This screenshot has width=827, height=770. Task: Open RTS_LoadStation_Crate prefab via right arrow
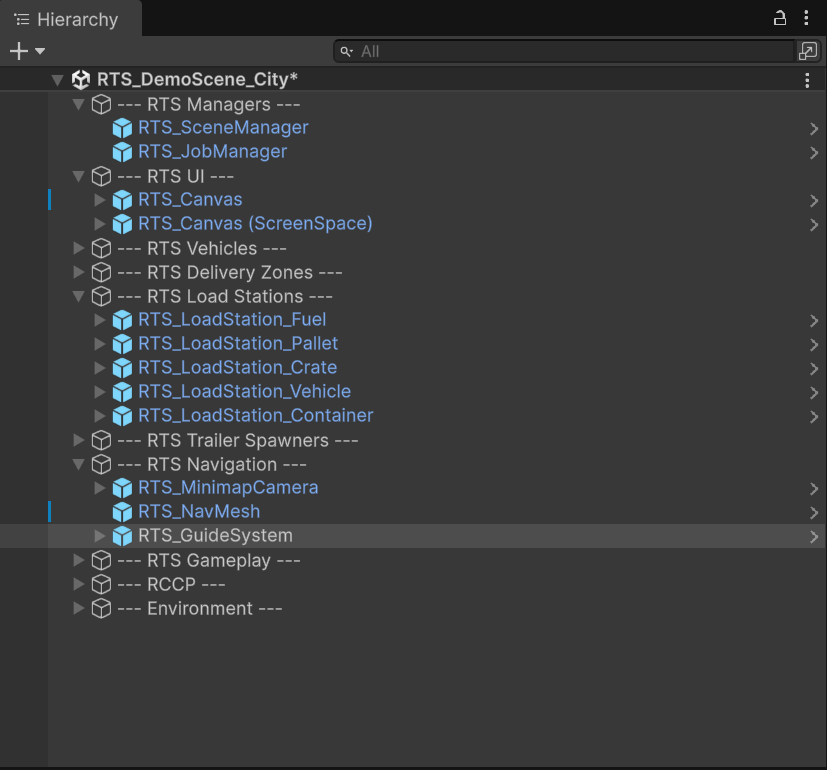[814, 369]
